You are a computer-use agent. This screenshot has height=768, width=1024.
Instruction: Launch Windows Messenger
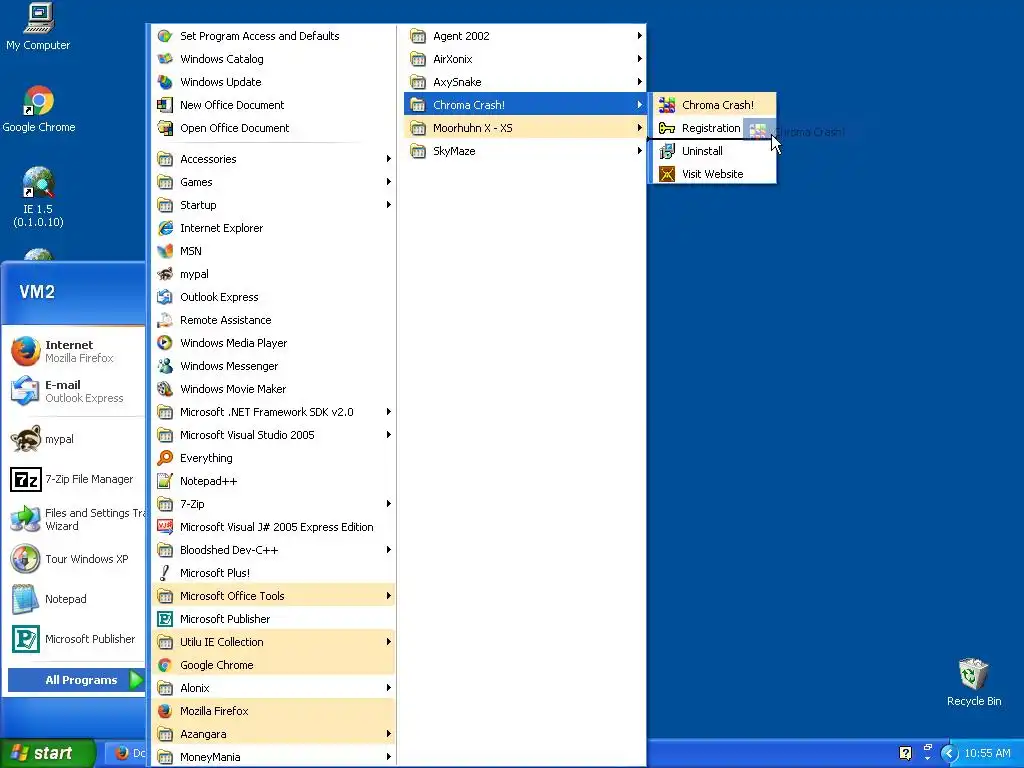[274, 366]
